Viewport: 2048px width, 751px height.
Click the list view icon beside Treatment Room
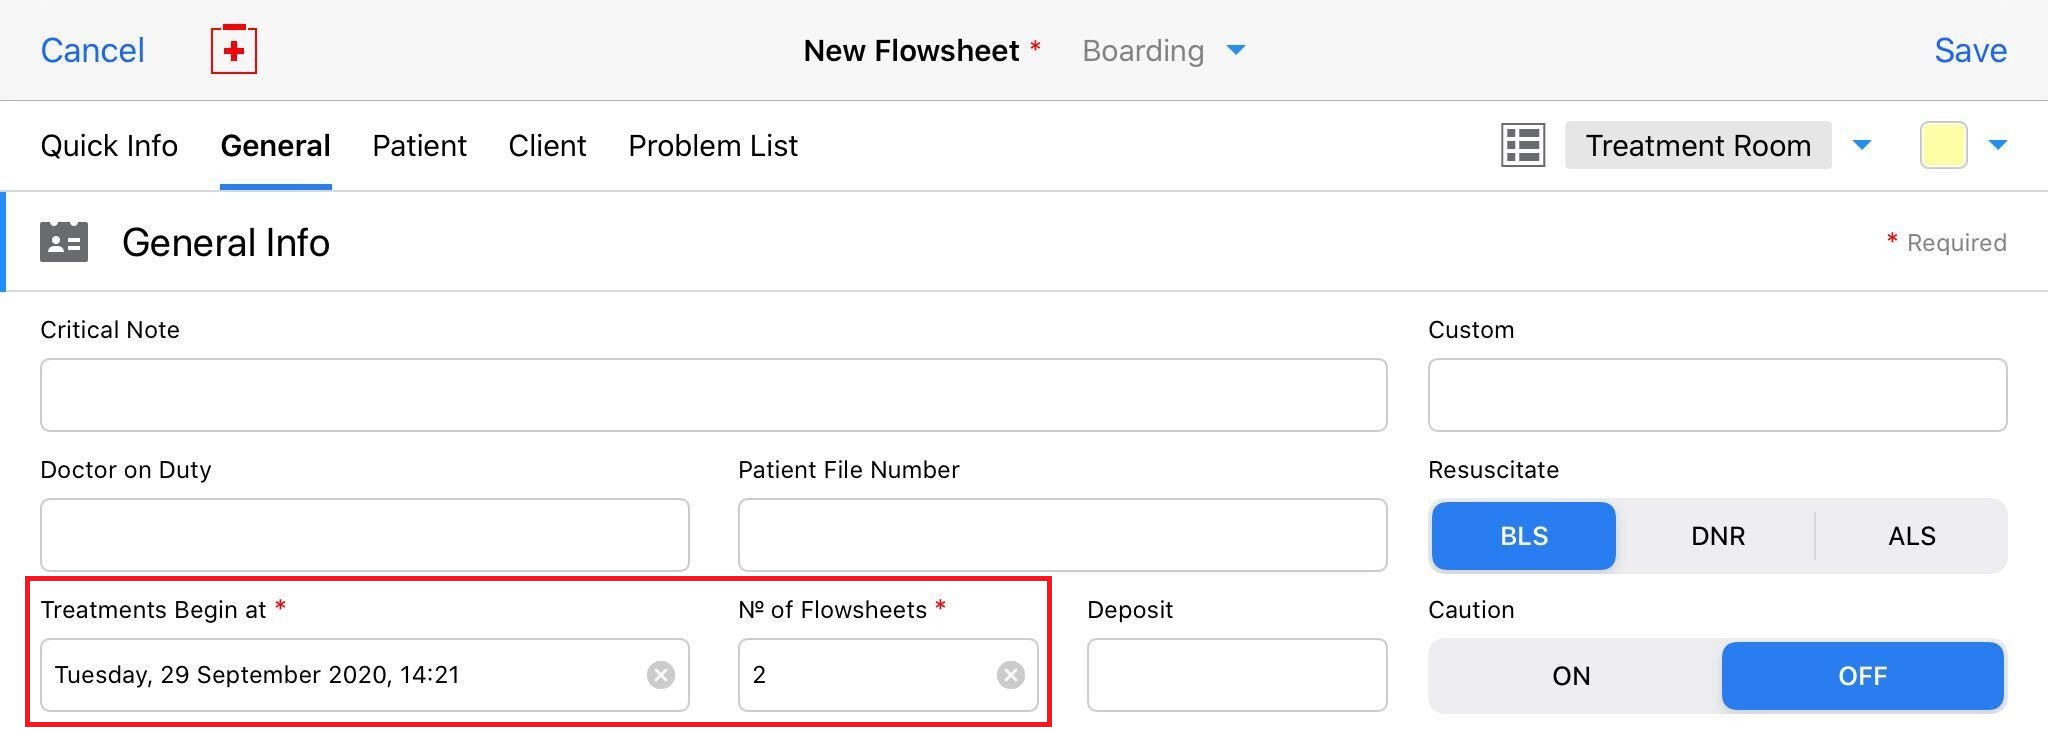tap(1523, 146)
